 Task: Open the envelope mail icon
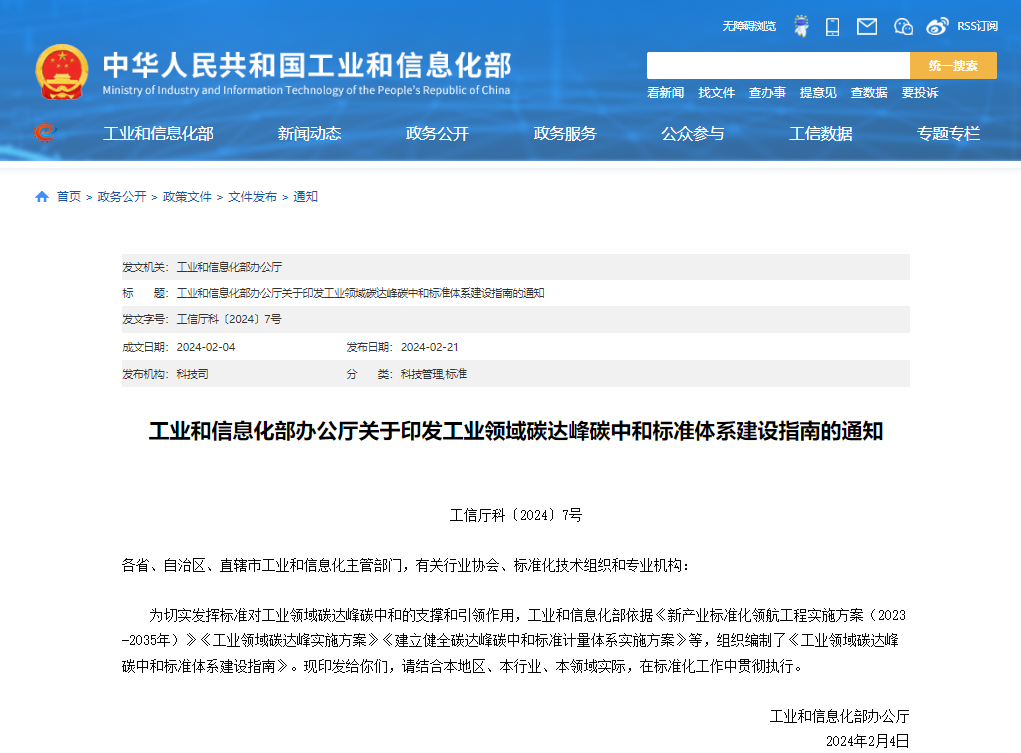click(x=867, y=27)
